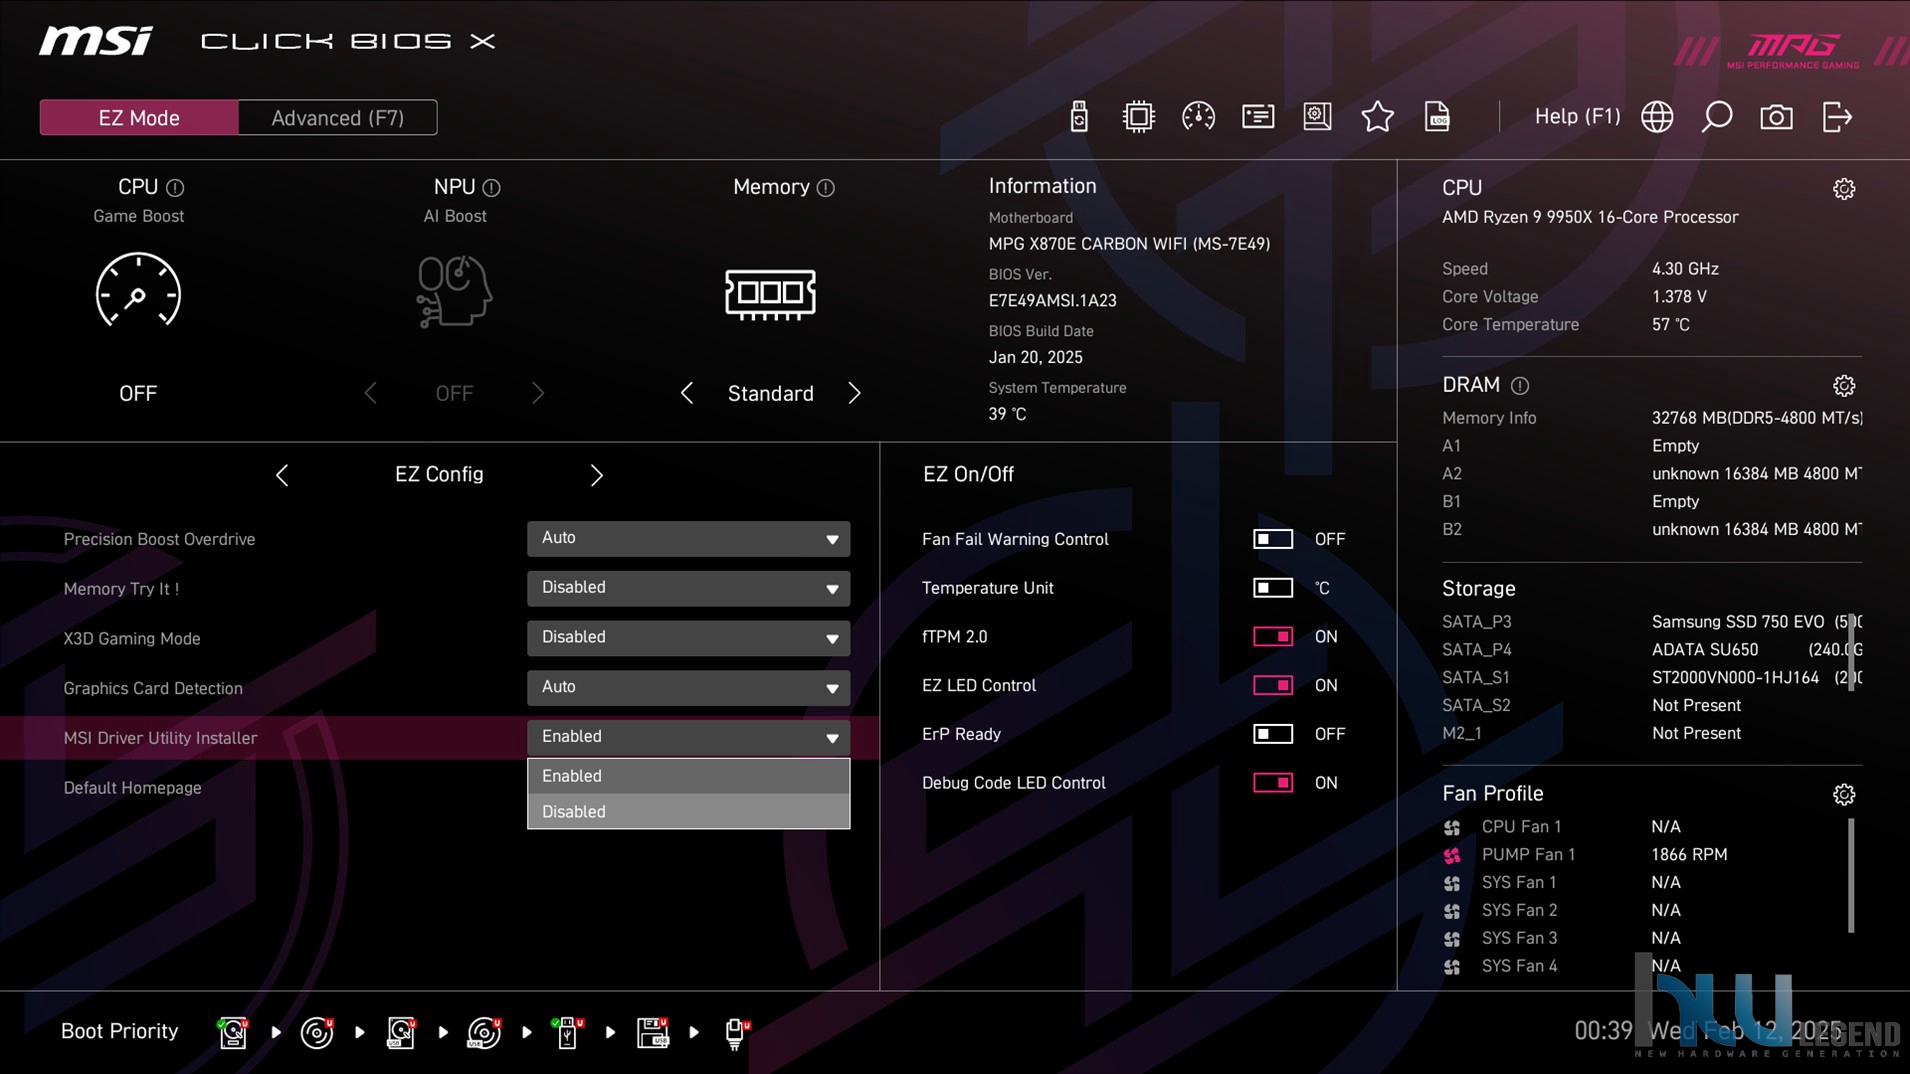Select the Default Homepage row
The width and height of the screenshot is (1910, 1074).
pyautogui.click(x=439, y=788)
